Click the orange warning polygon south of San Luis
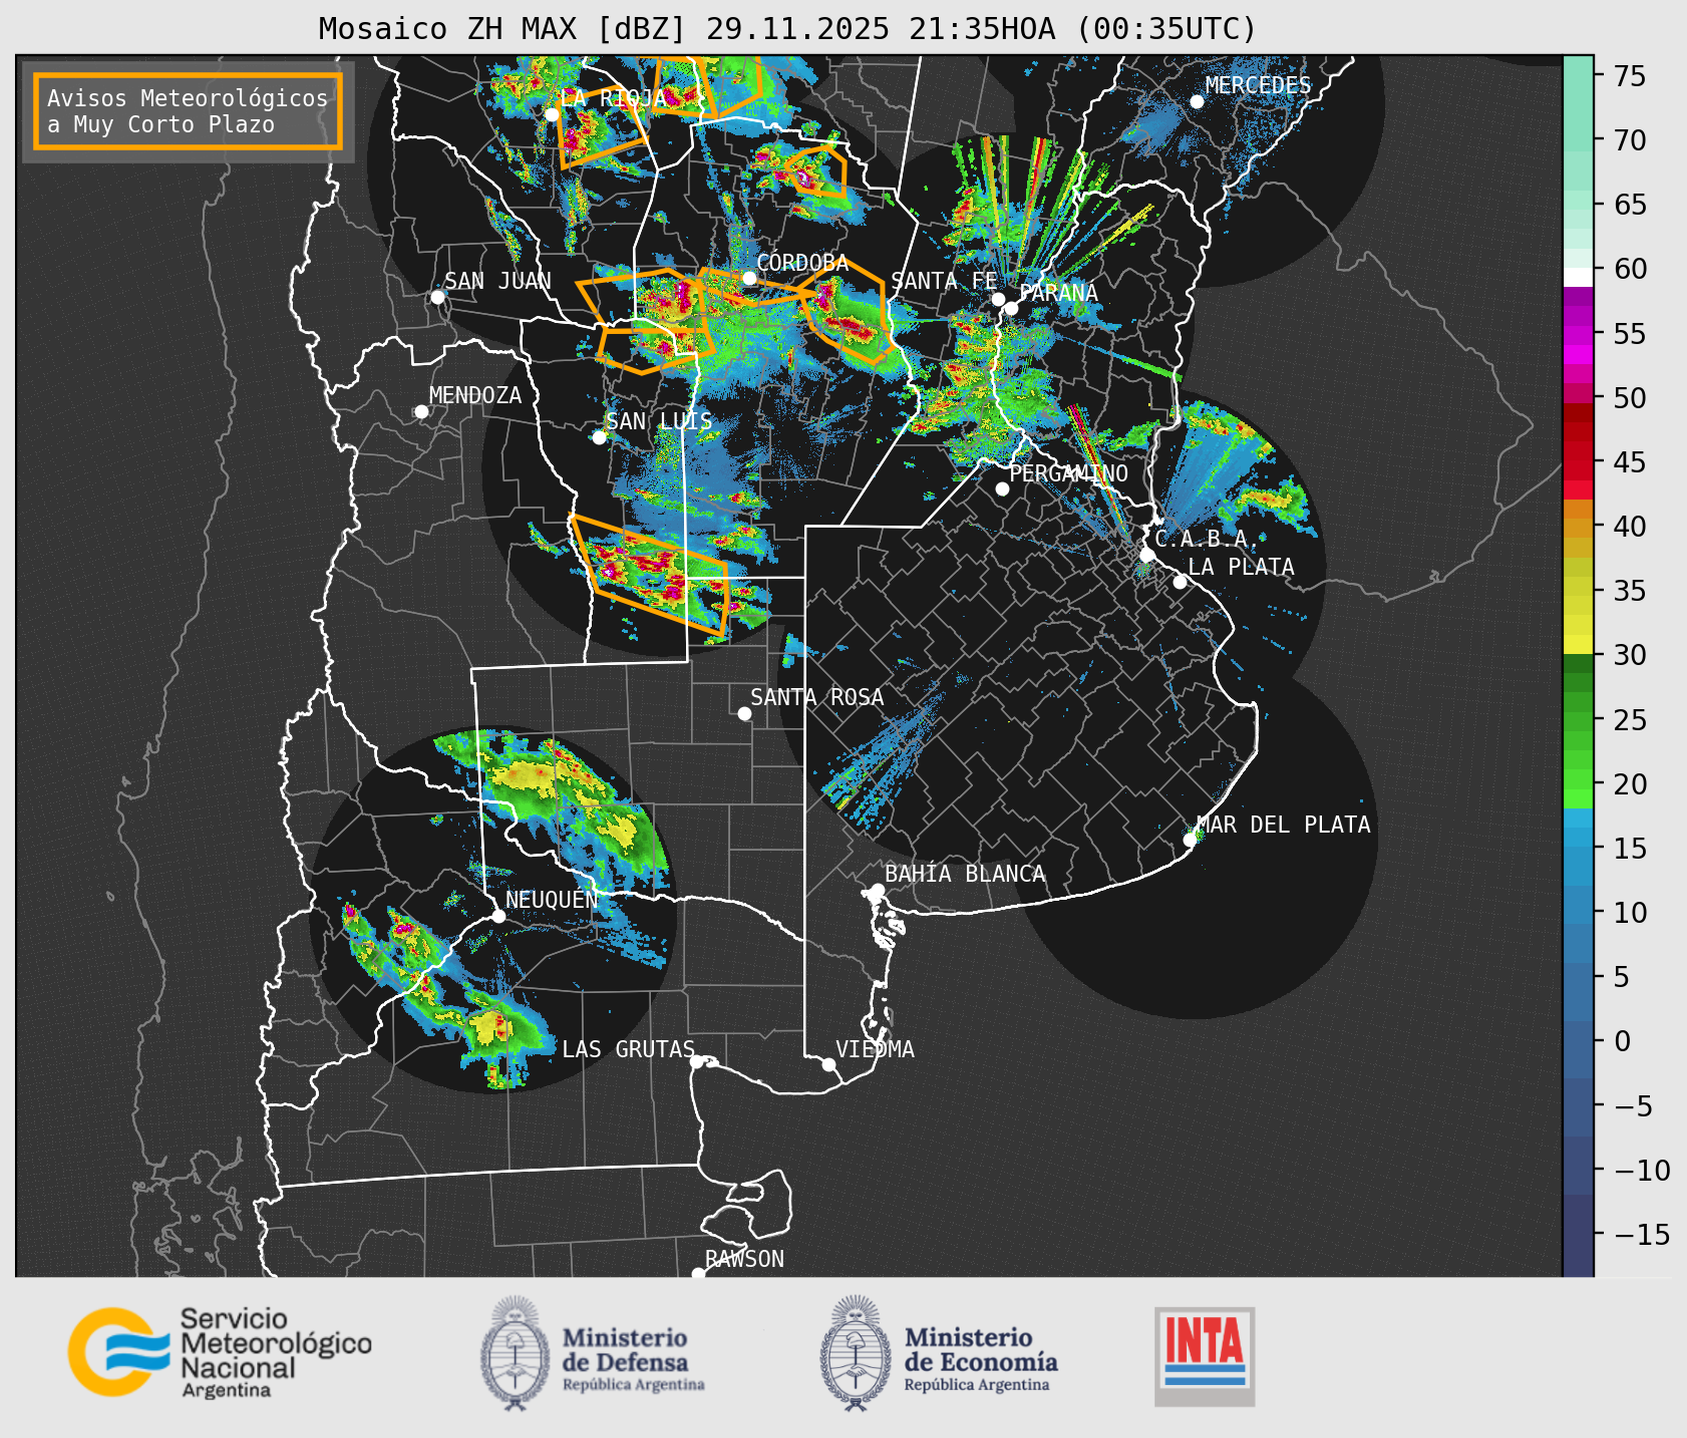 pyautogui.click(x=650, y=575)
